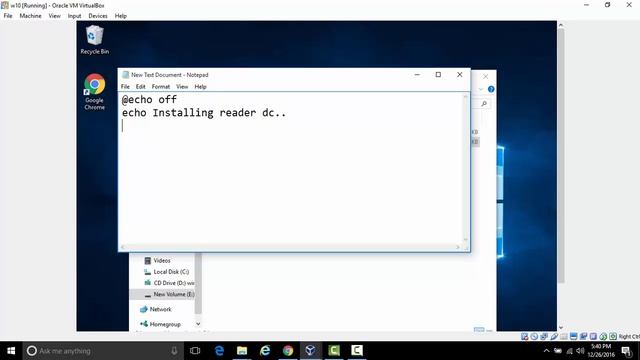Click the Cortana microphone icon
This screenshot has height=360, width=640.
coord(174,351)
